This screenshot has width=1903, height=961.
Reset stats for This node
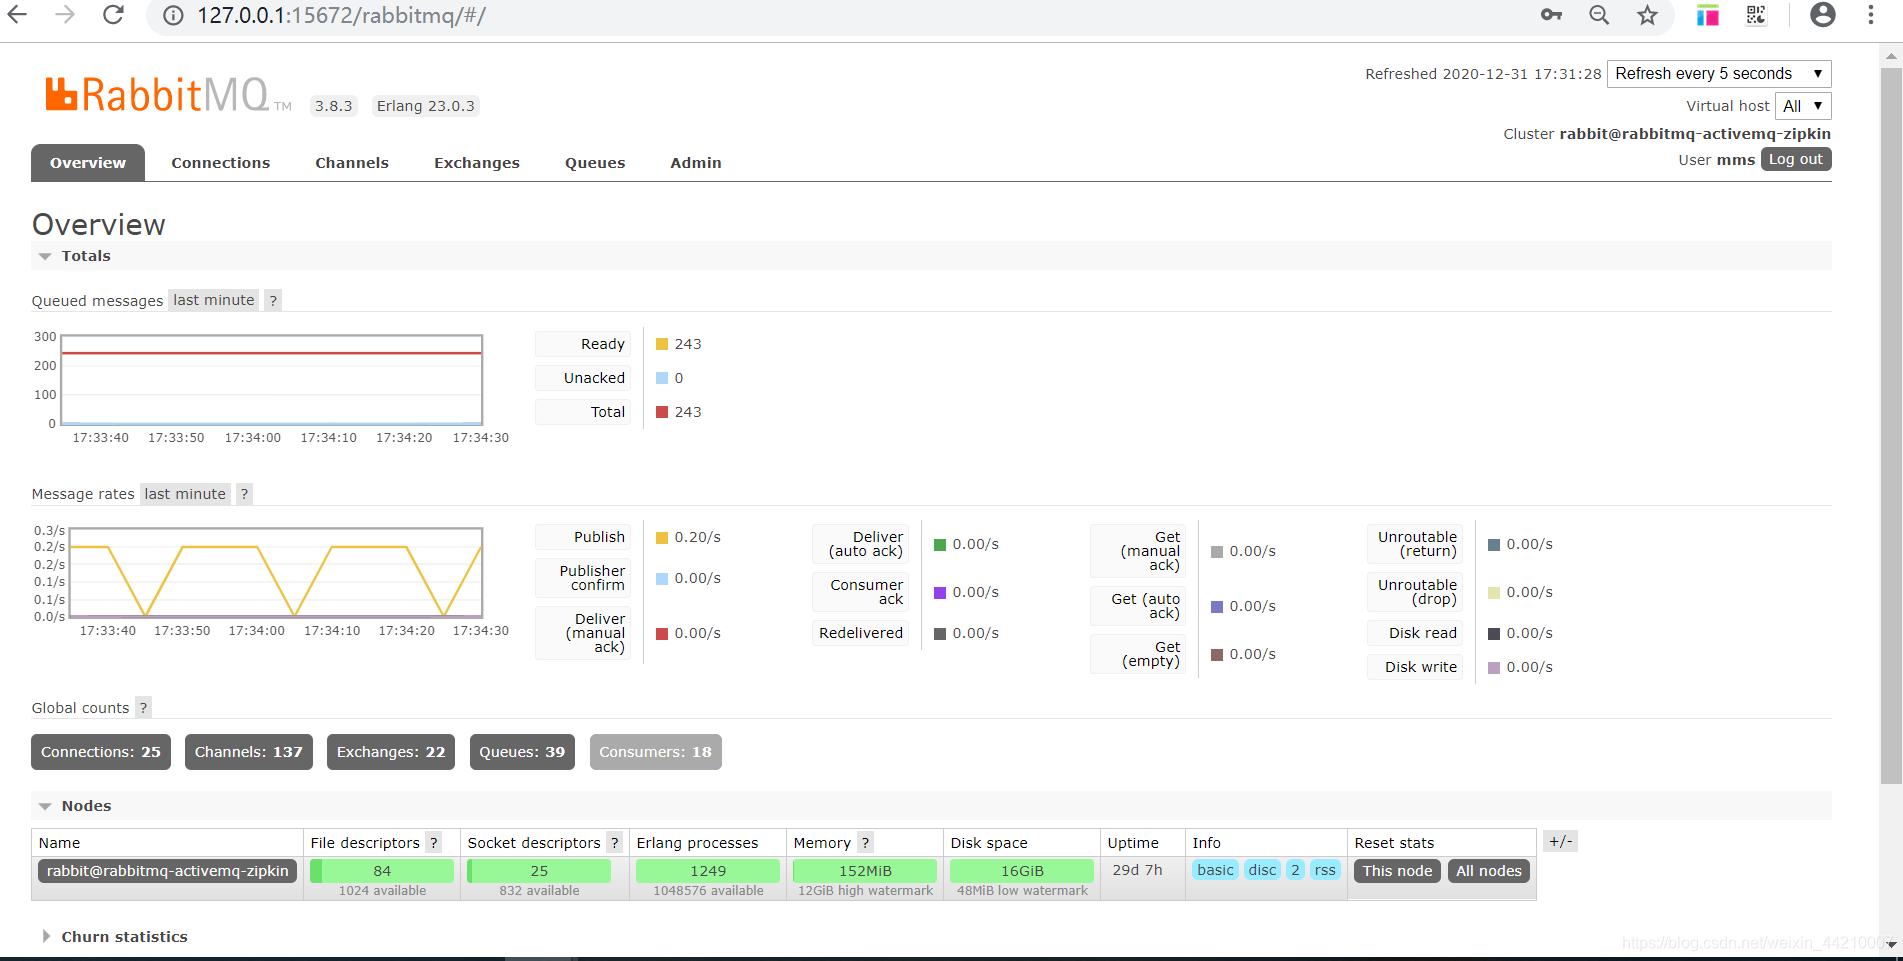[1397, 871]
